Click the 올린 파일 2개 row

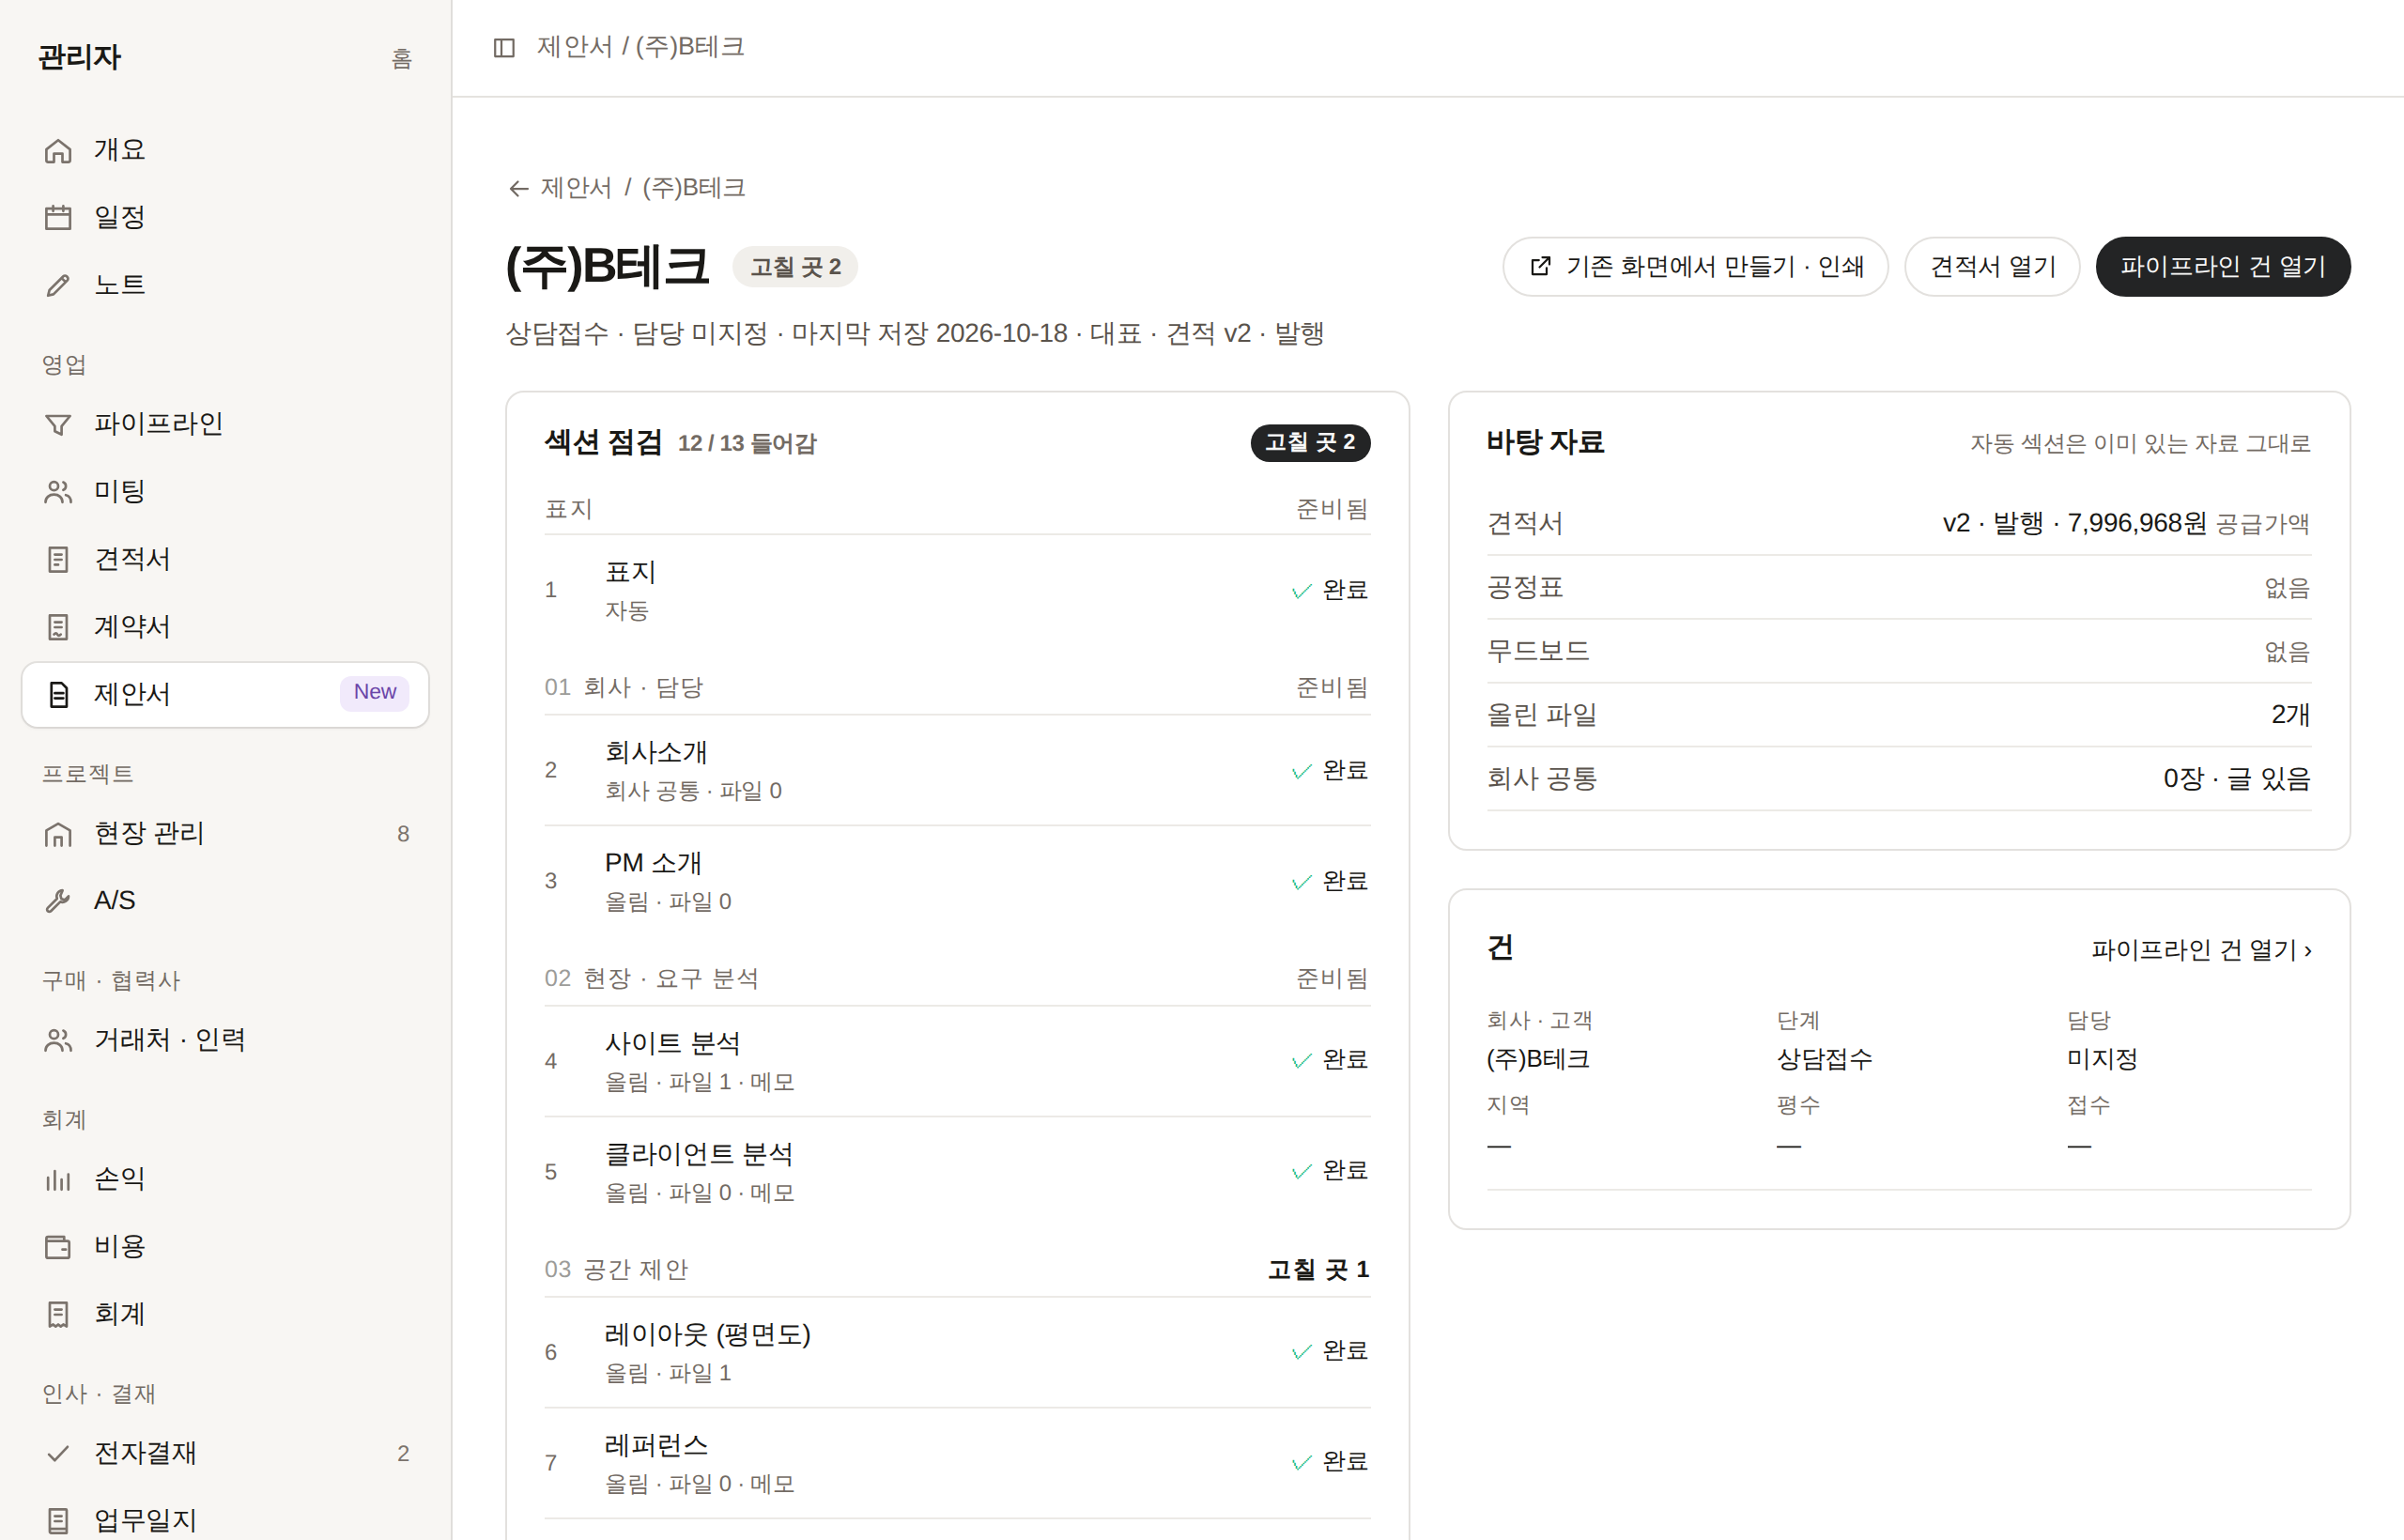point(1899,715)
